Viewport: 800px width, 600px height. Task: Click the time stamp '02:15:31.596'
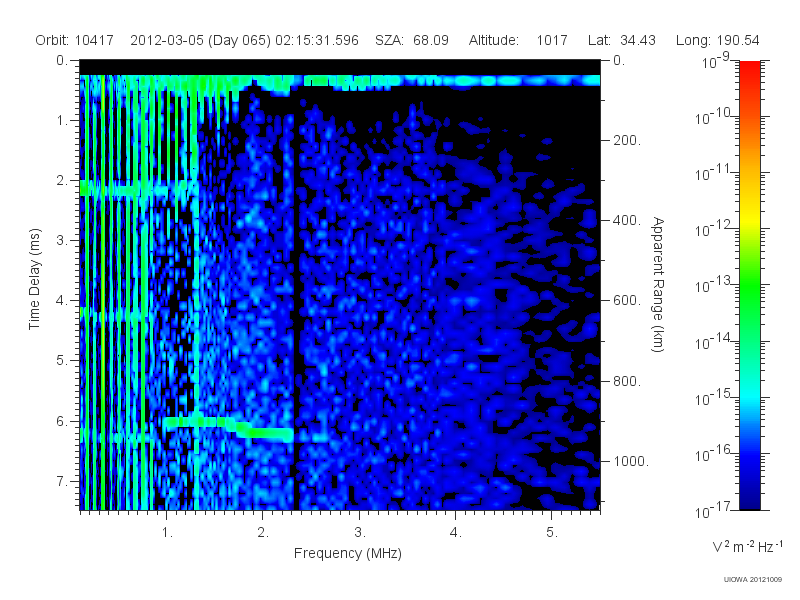click(317, 40)
